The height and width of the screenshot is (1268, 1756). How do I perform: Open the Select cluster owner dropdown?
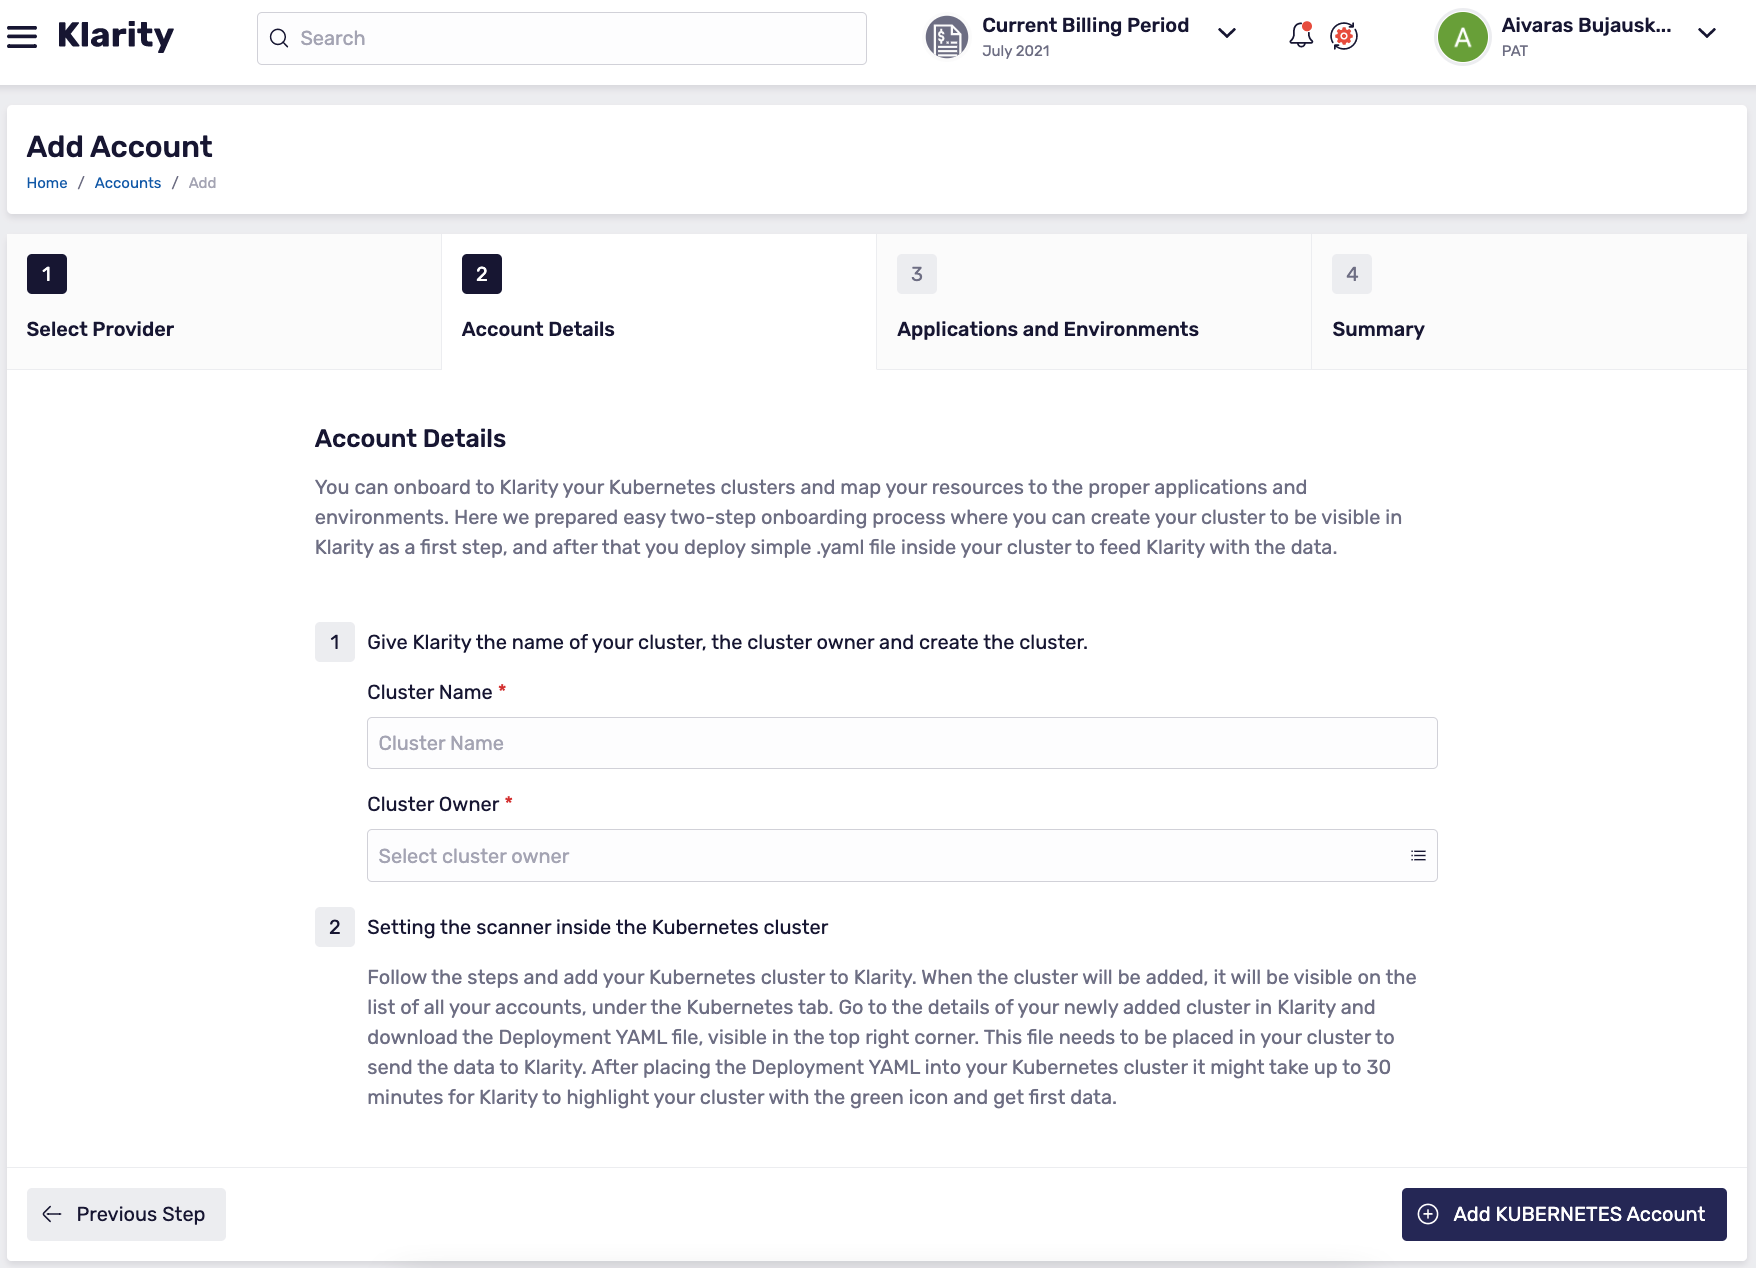click(x=902, y=855)
